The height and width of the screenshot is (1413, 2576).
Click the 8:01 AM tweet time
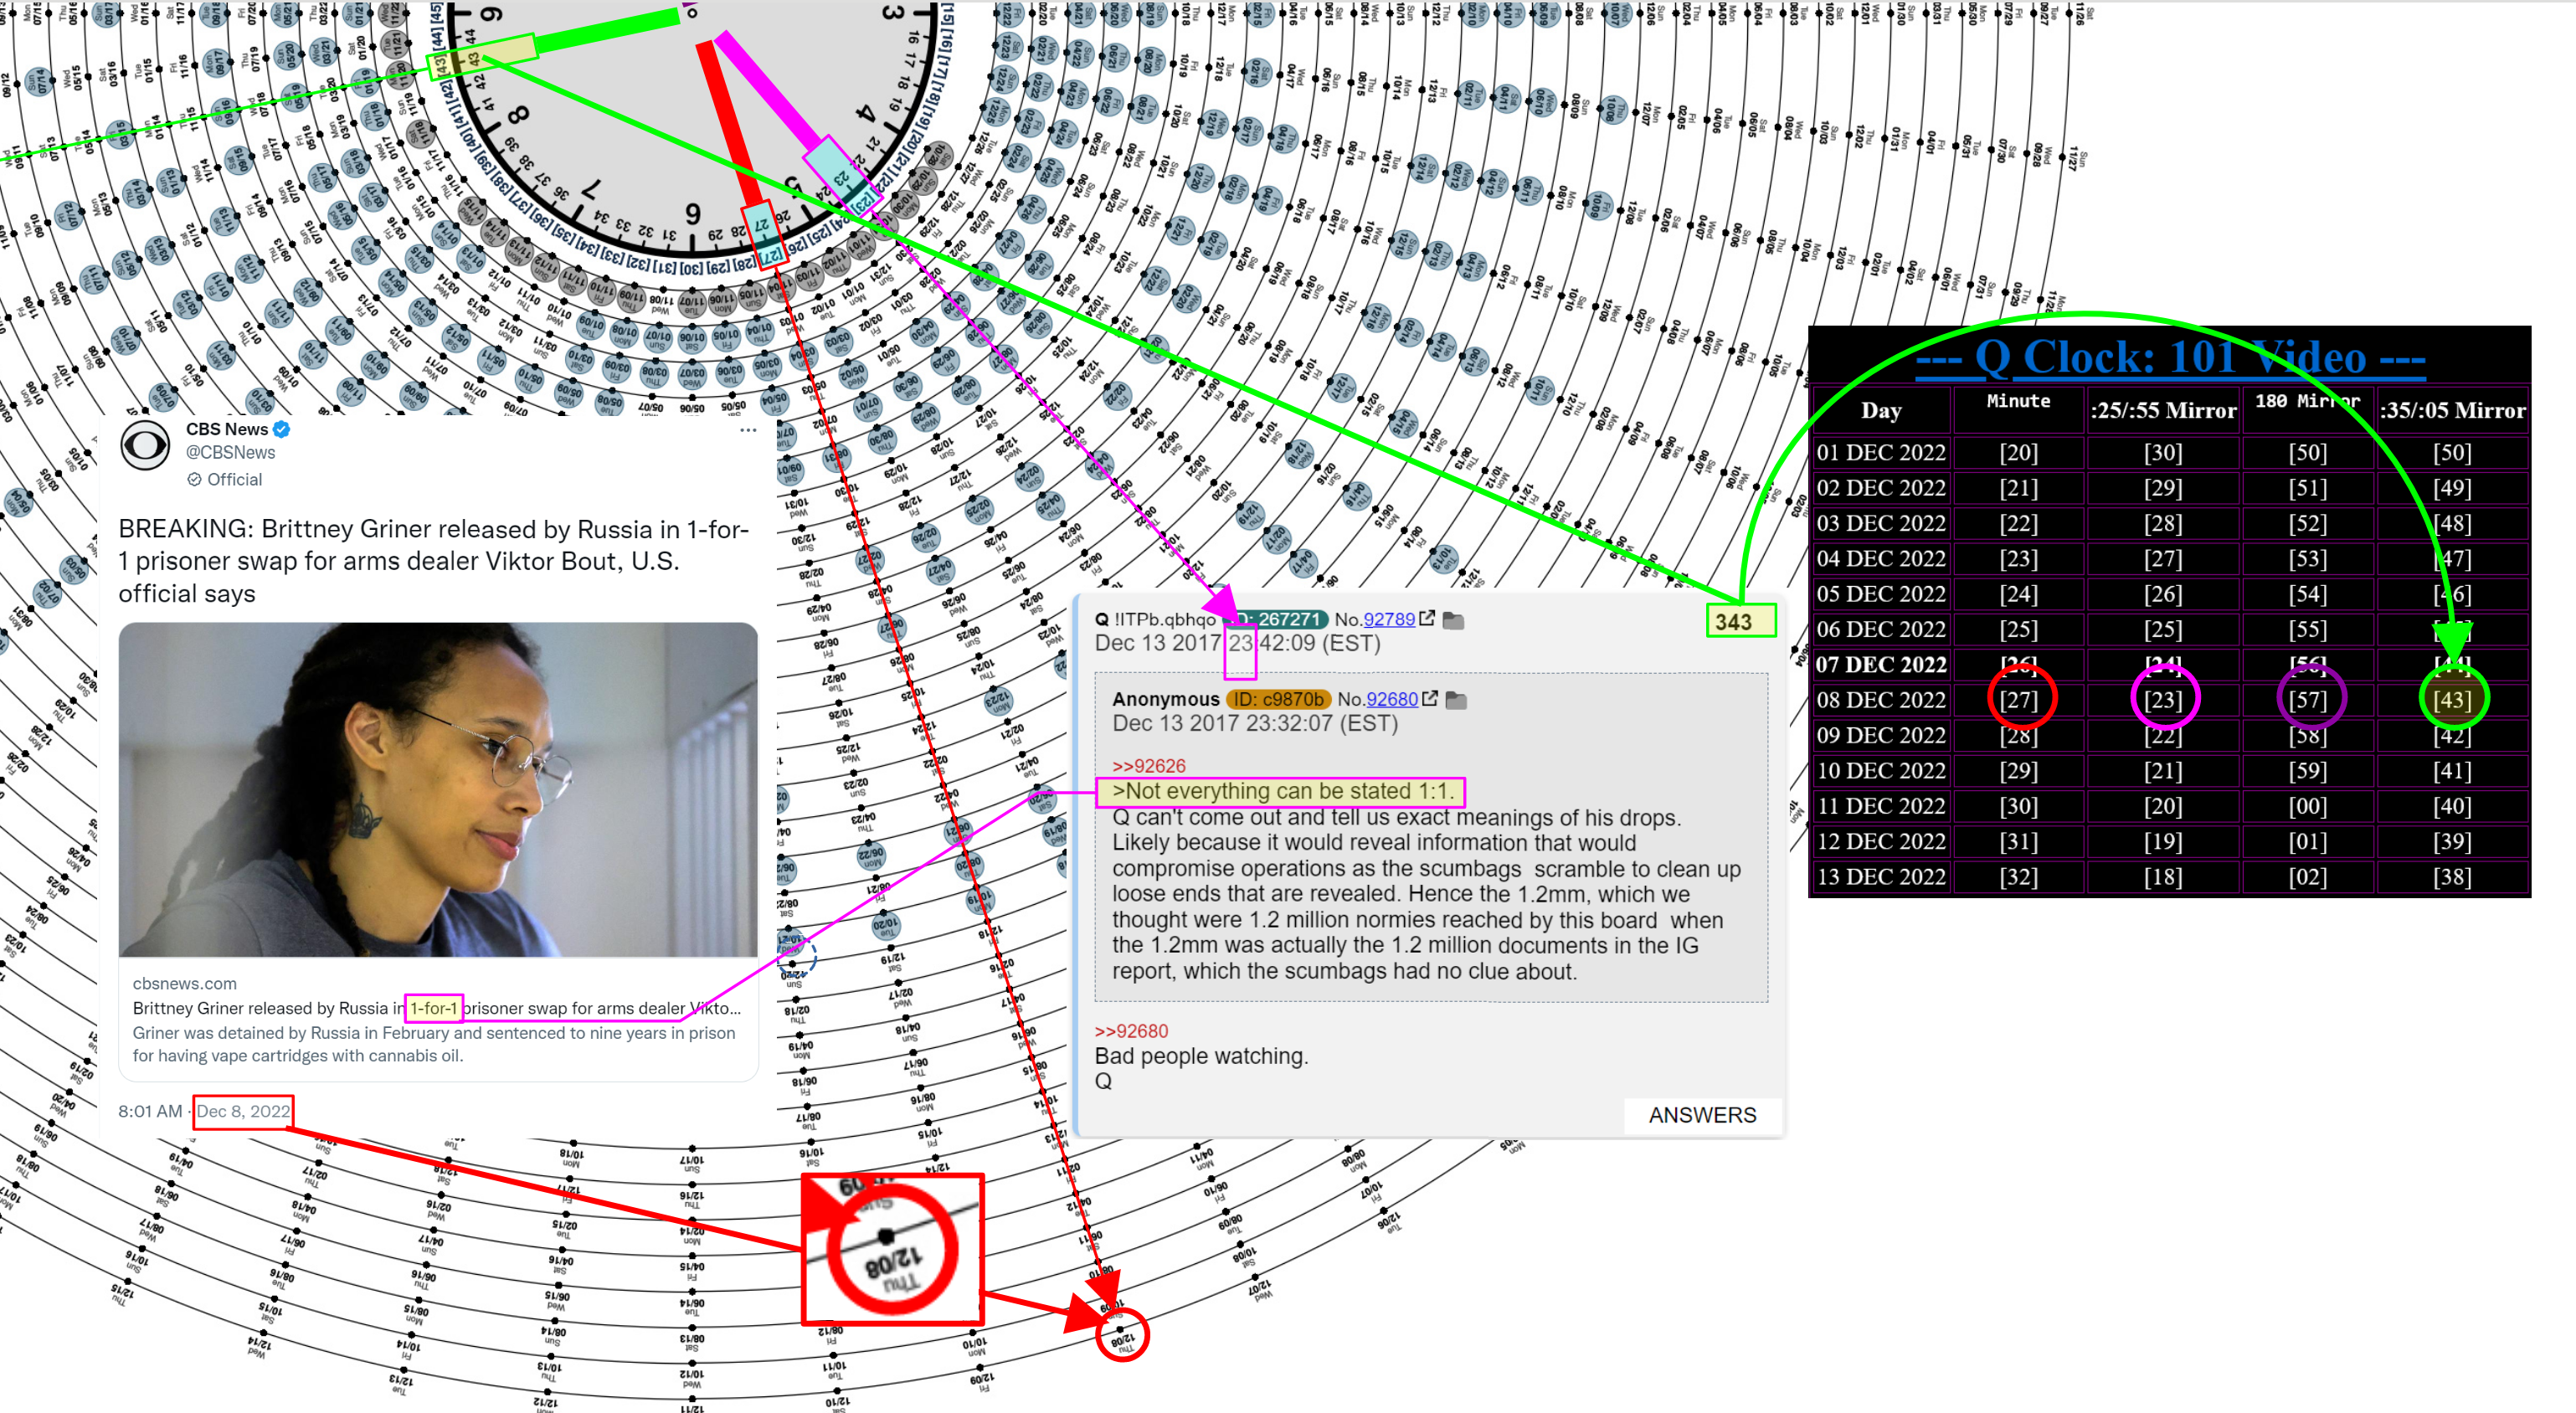point(150,1111)
